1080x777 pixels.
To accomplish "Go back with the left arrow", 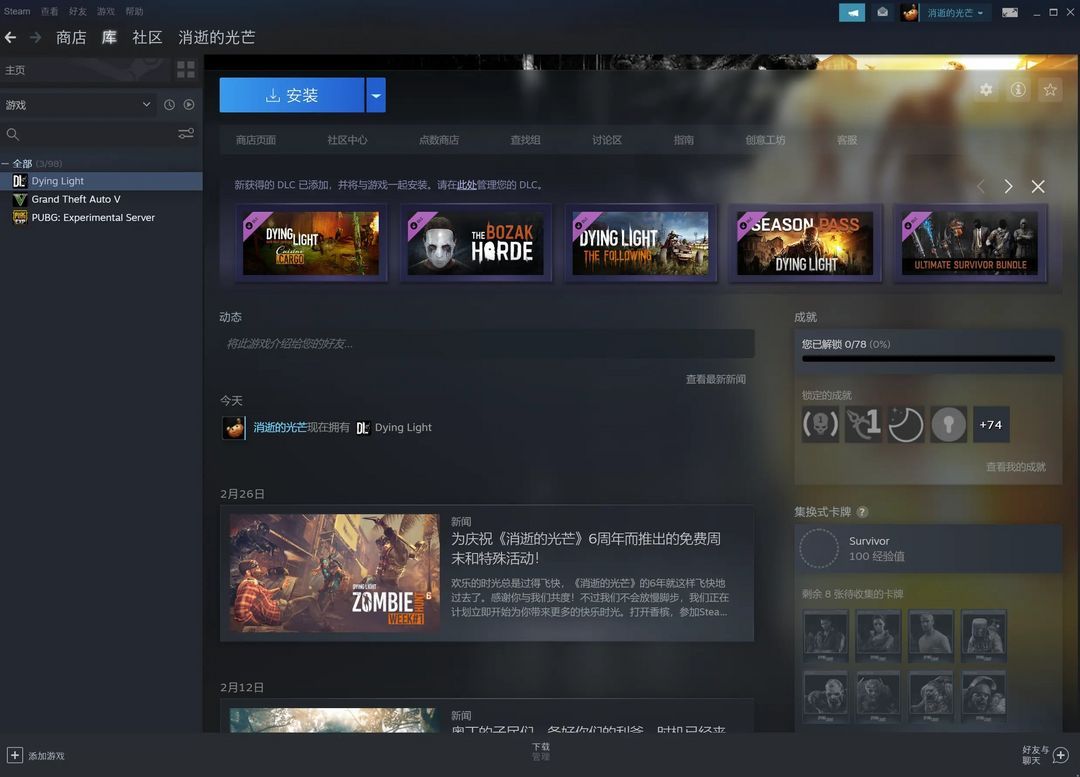I will click(x=10, y=37).
